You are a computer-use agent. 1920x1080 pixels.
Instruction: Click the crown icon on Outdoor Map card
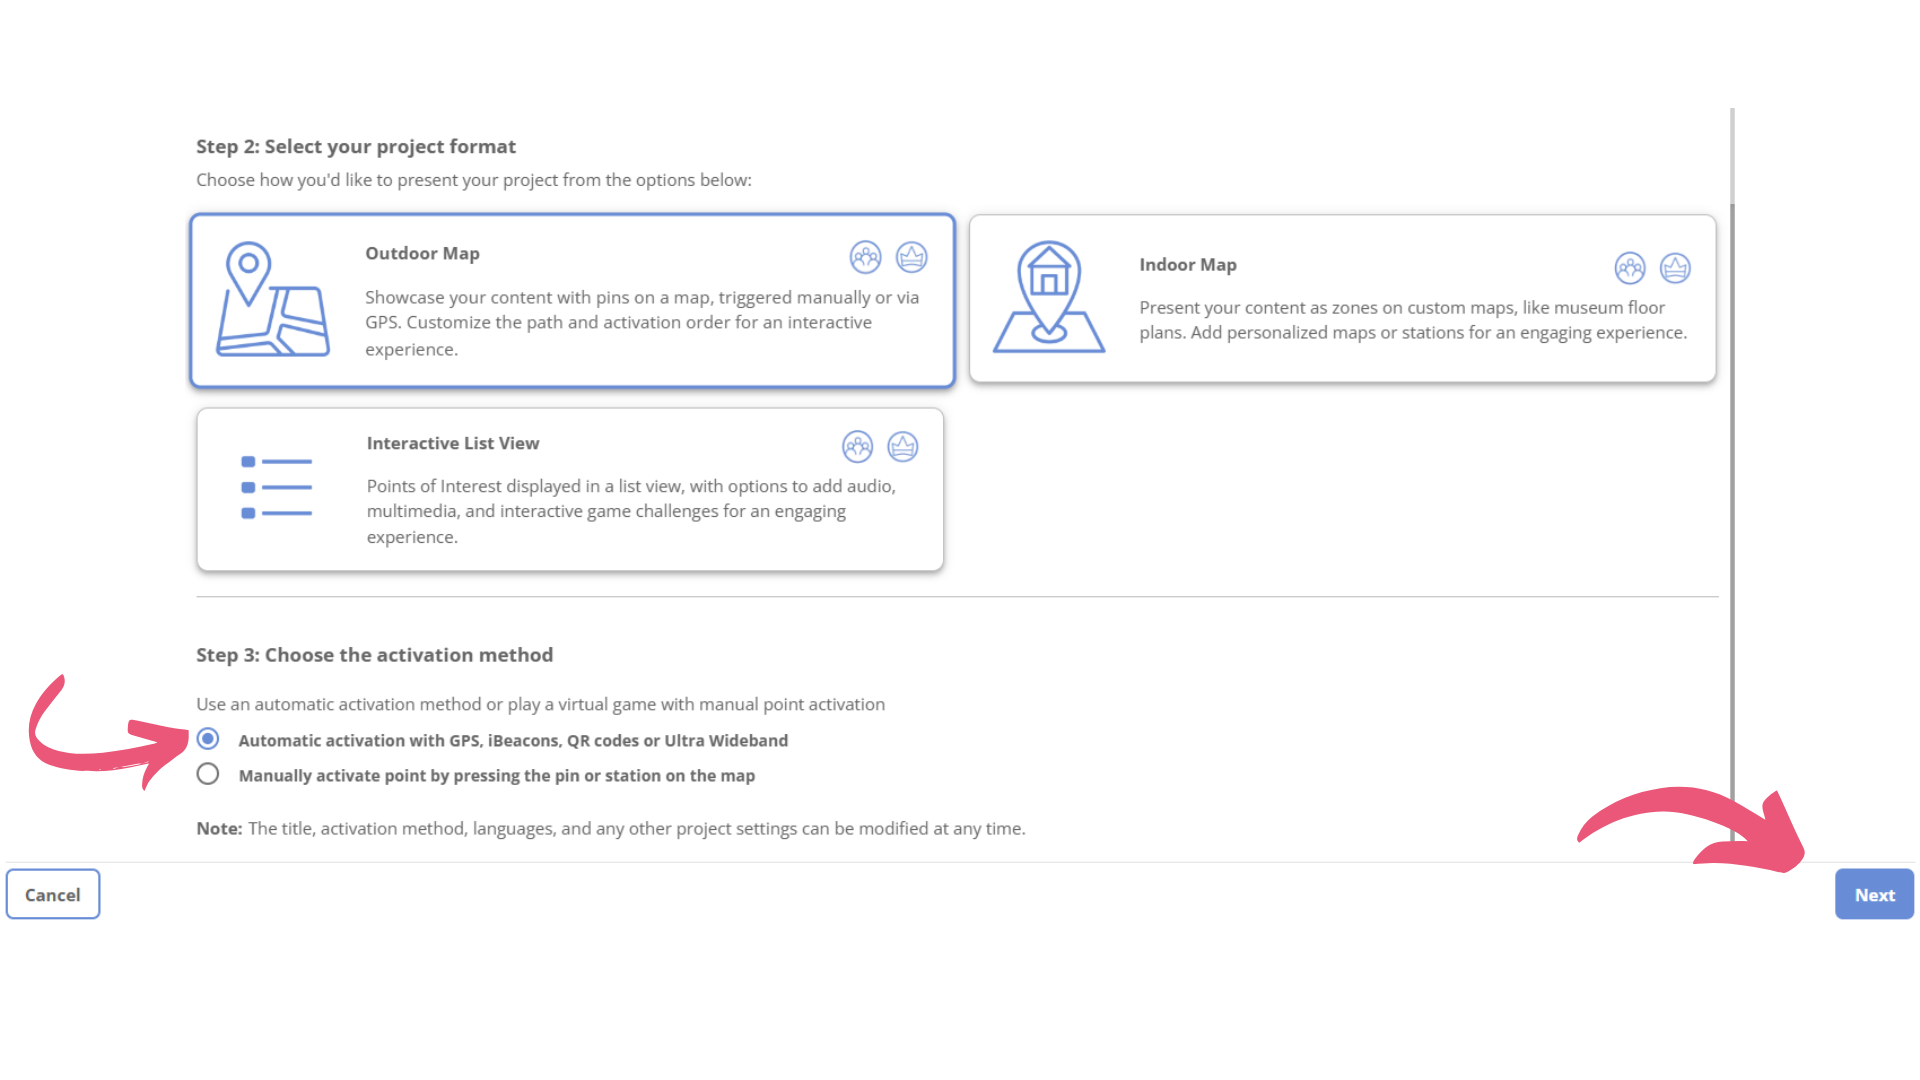point(911,257)
